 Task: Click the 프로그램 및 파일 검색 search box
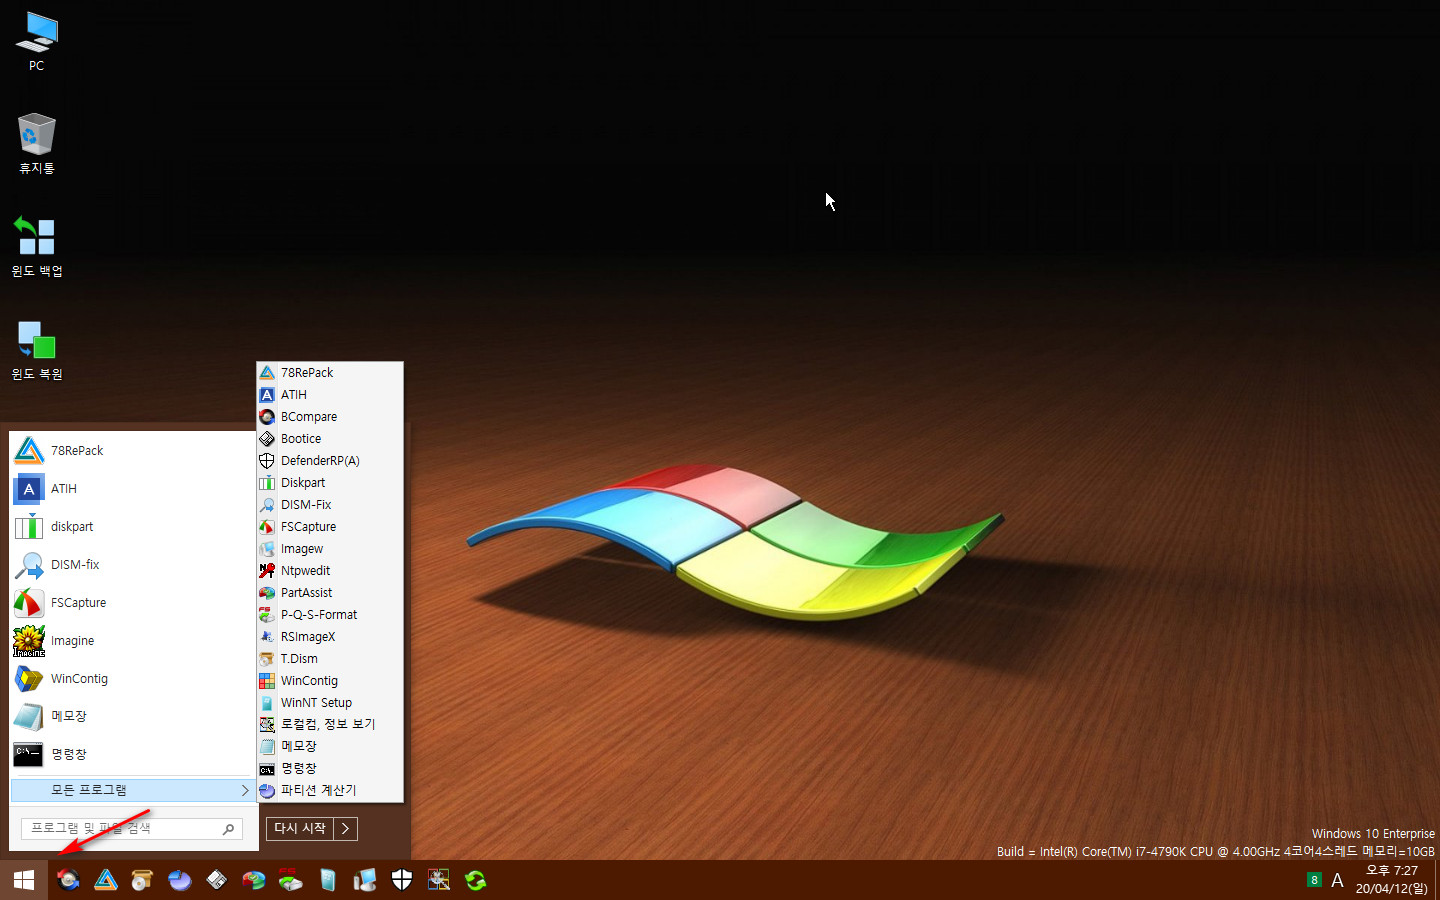point(132,828)
